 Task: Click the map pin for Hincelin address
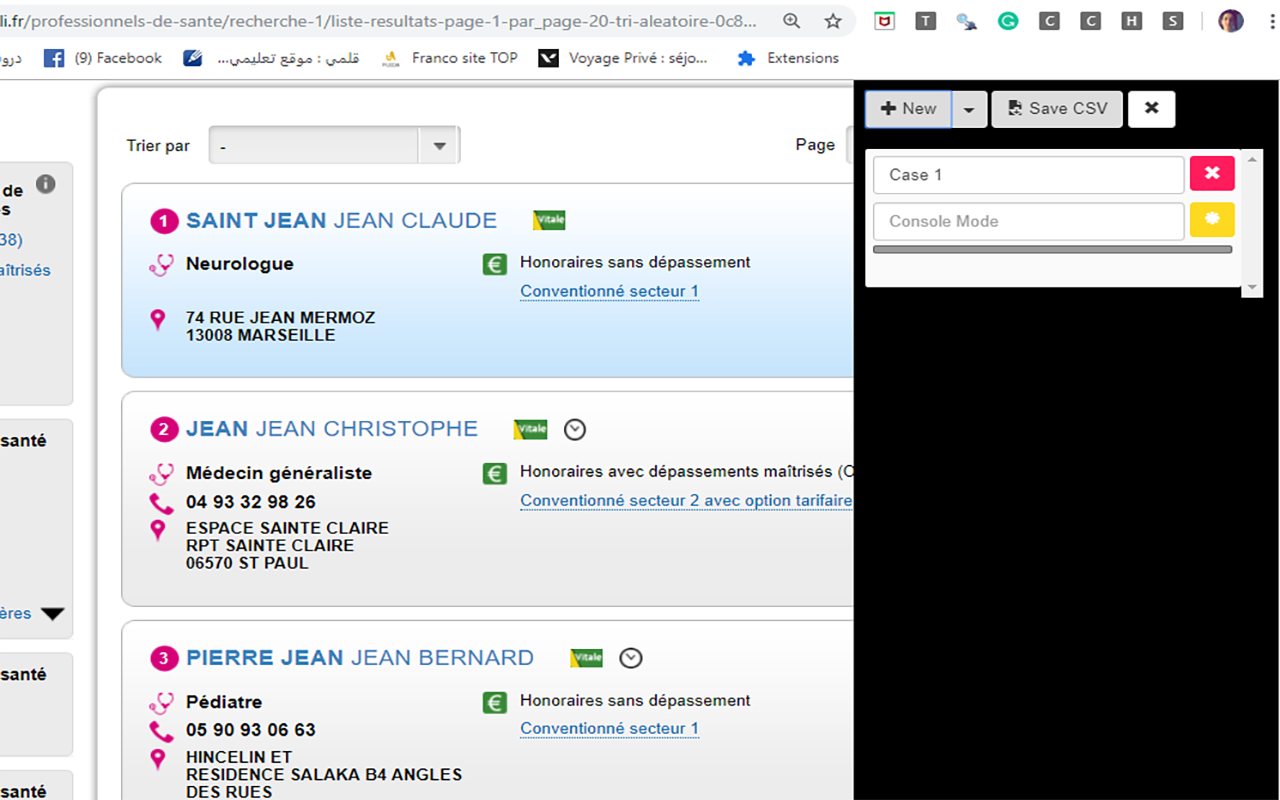157,759
